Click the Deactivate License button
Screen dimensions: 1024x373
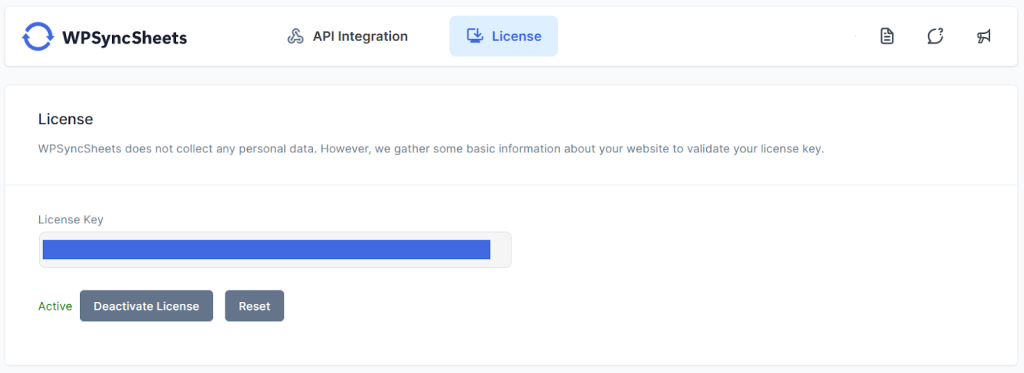coord(146,306)
